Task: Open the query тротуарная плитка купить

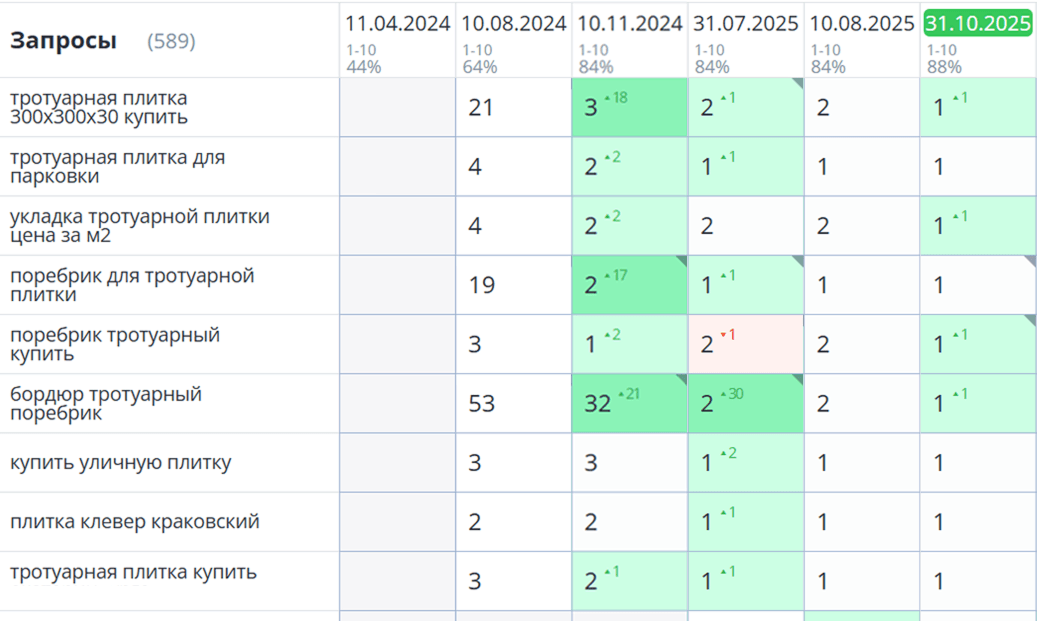Action: pos(133,572)
